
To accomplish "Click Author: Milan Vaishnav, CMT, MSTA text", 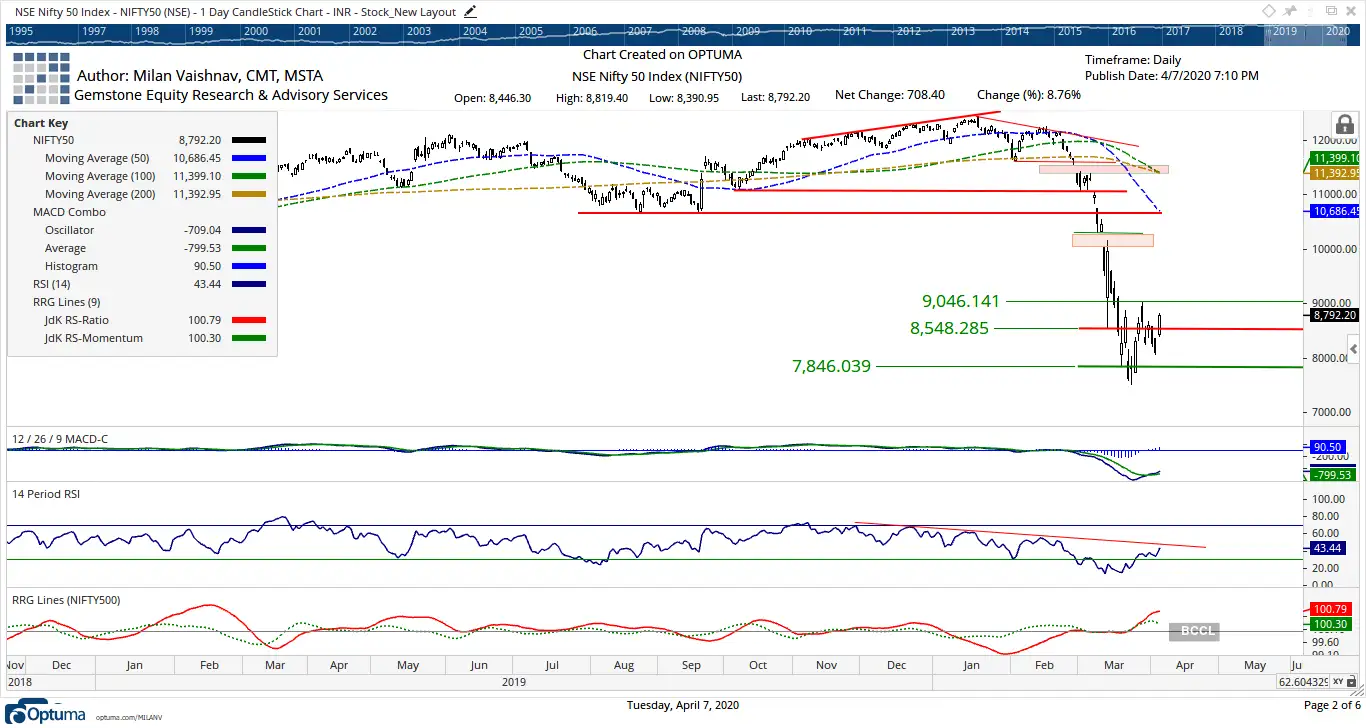I will point(200,76).
